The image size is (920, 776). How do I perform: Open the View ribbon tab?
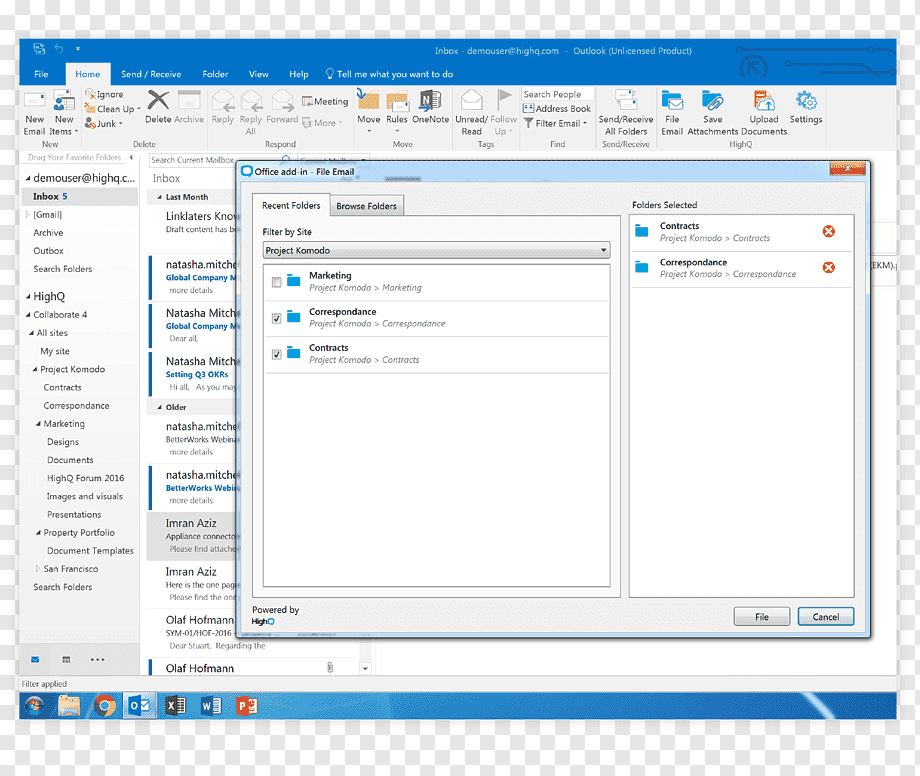tap(258, 74)
